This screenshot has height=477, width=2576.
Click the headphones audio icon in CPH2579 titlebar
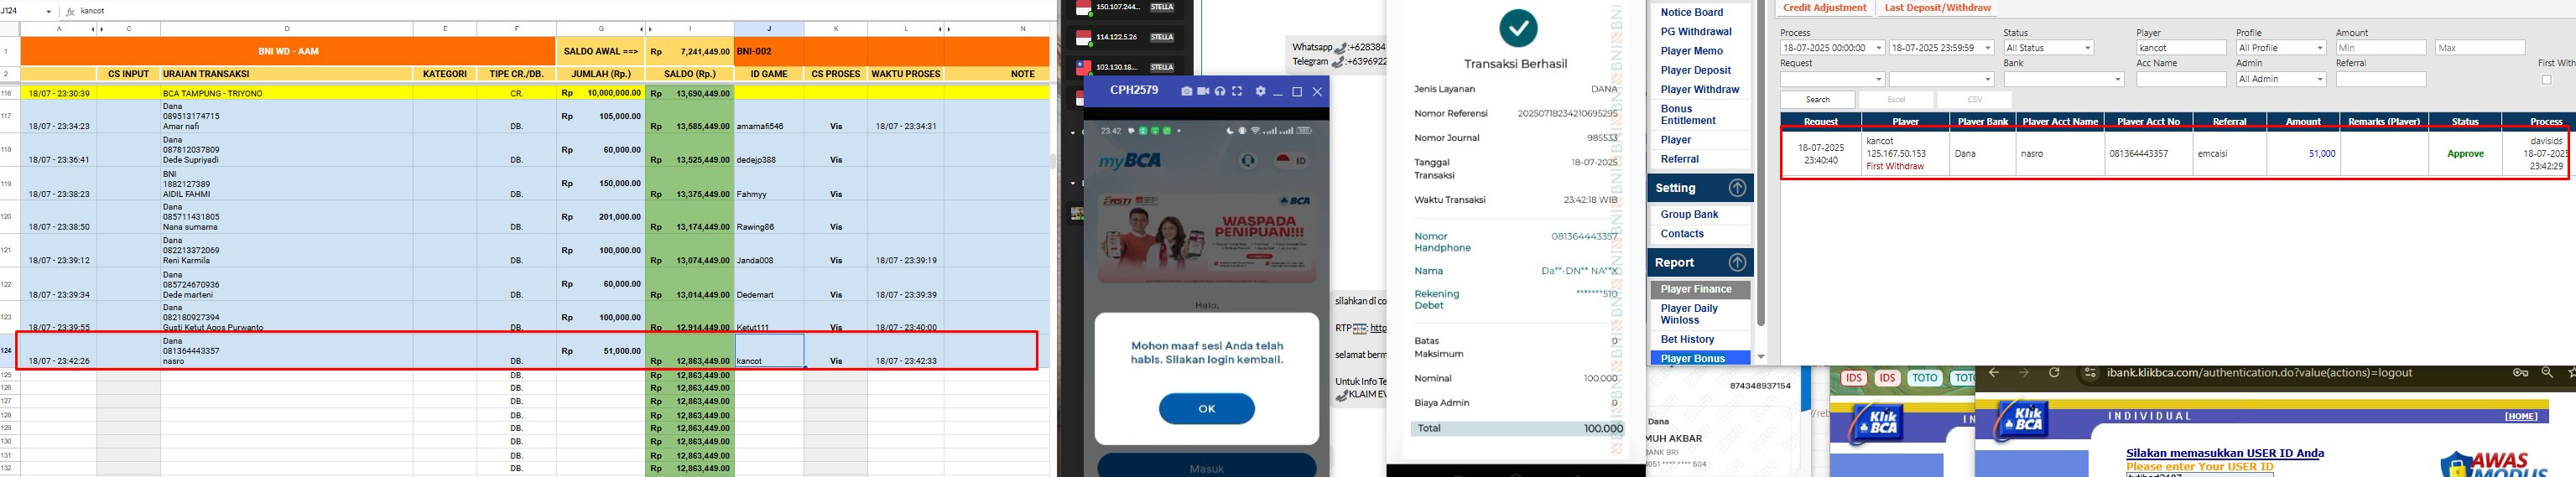1220,91
